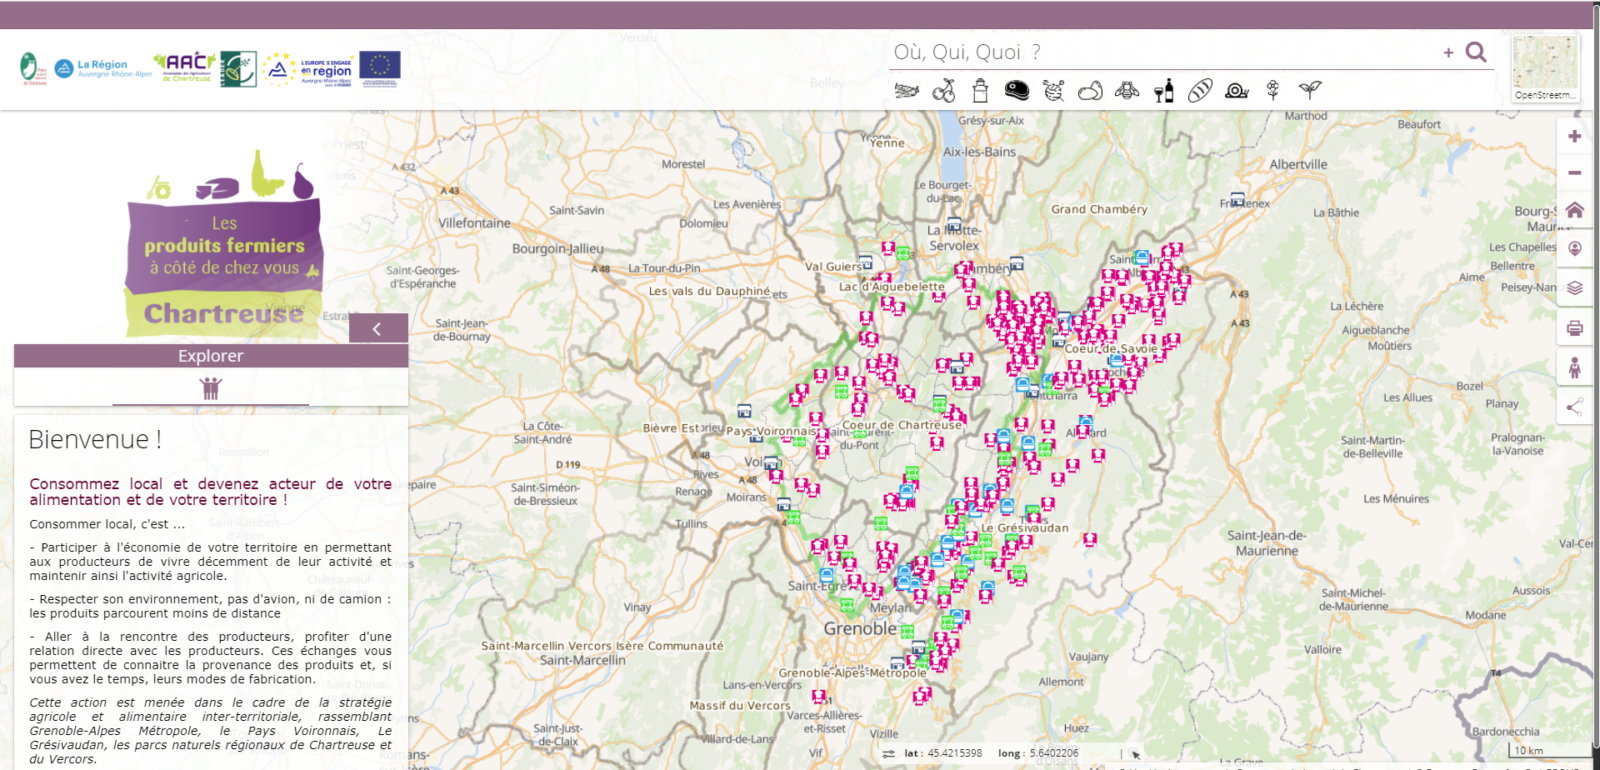Toggle the seedling plant category filter
The image size is (1600, 770).
tap(1310, 91)
